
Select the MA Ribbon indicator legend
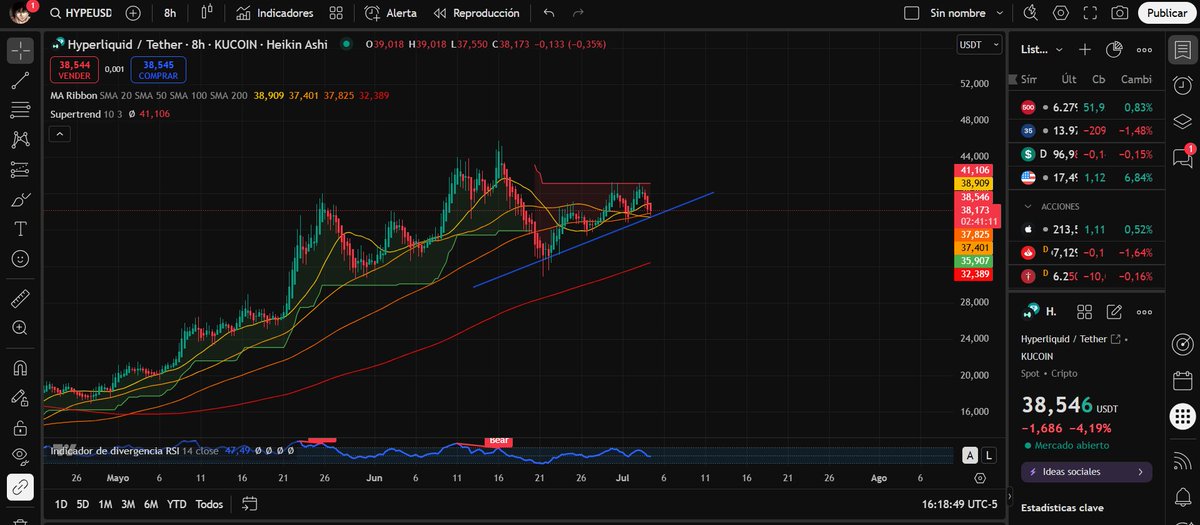[74, 95]
